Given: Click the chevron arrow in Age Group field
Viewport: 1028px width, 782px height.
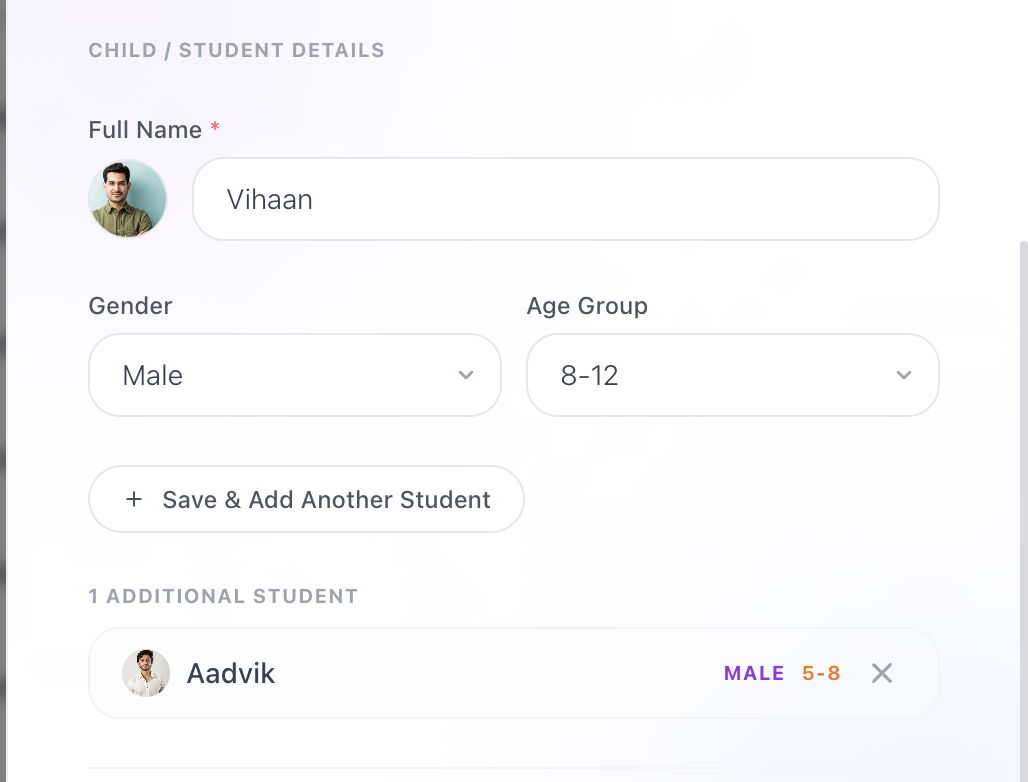Looking at the screenshot, I should (x=903, y=375).
